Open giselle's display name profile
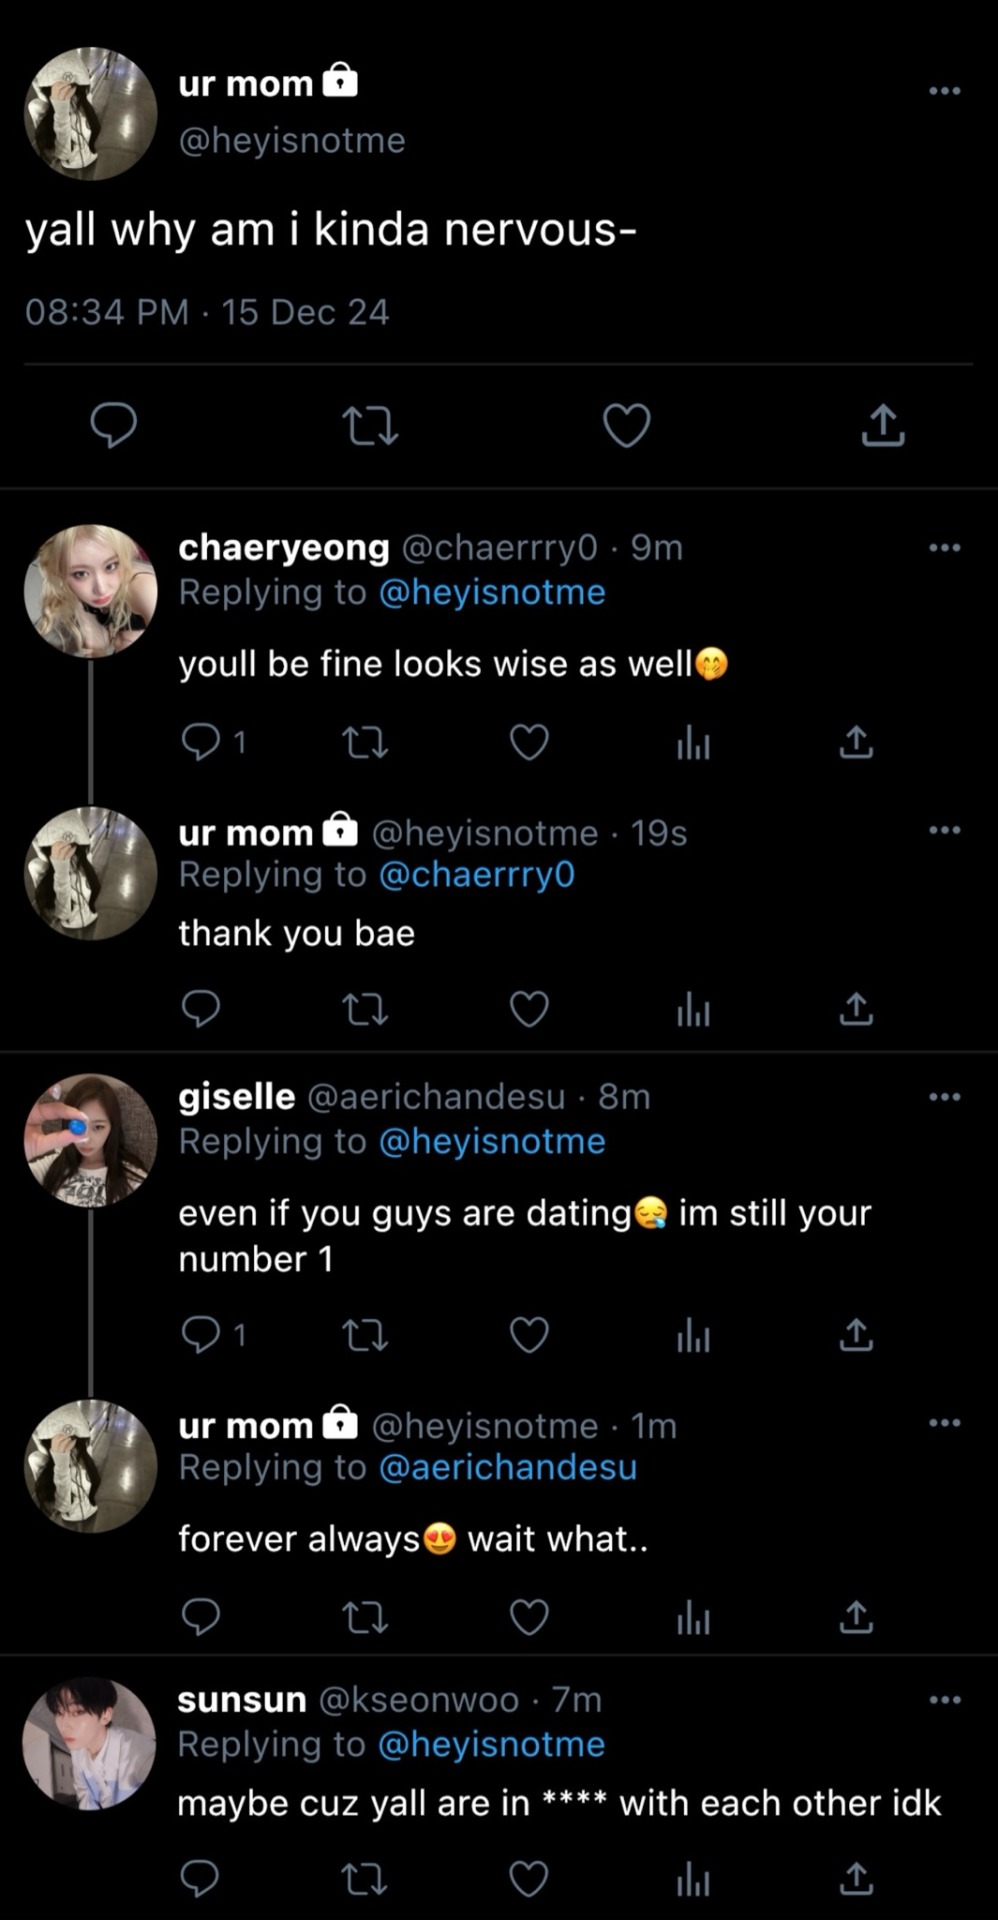The image size is (998, 1920). click(236, 1097)
